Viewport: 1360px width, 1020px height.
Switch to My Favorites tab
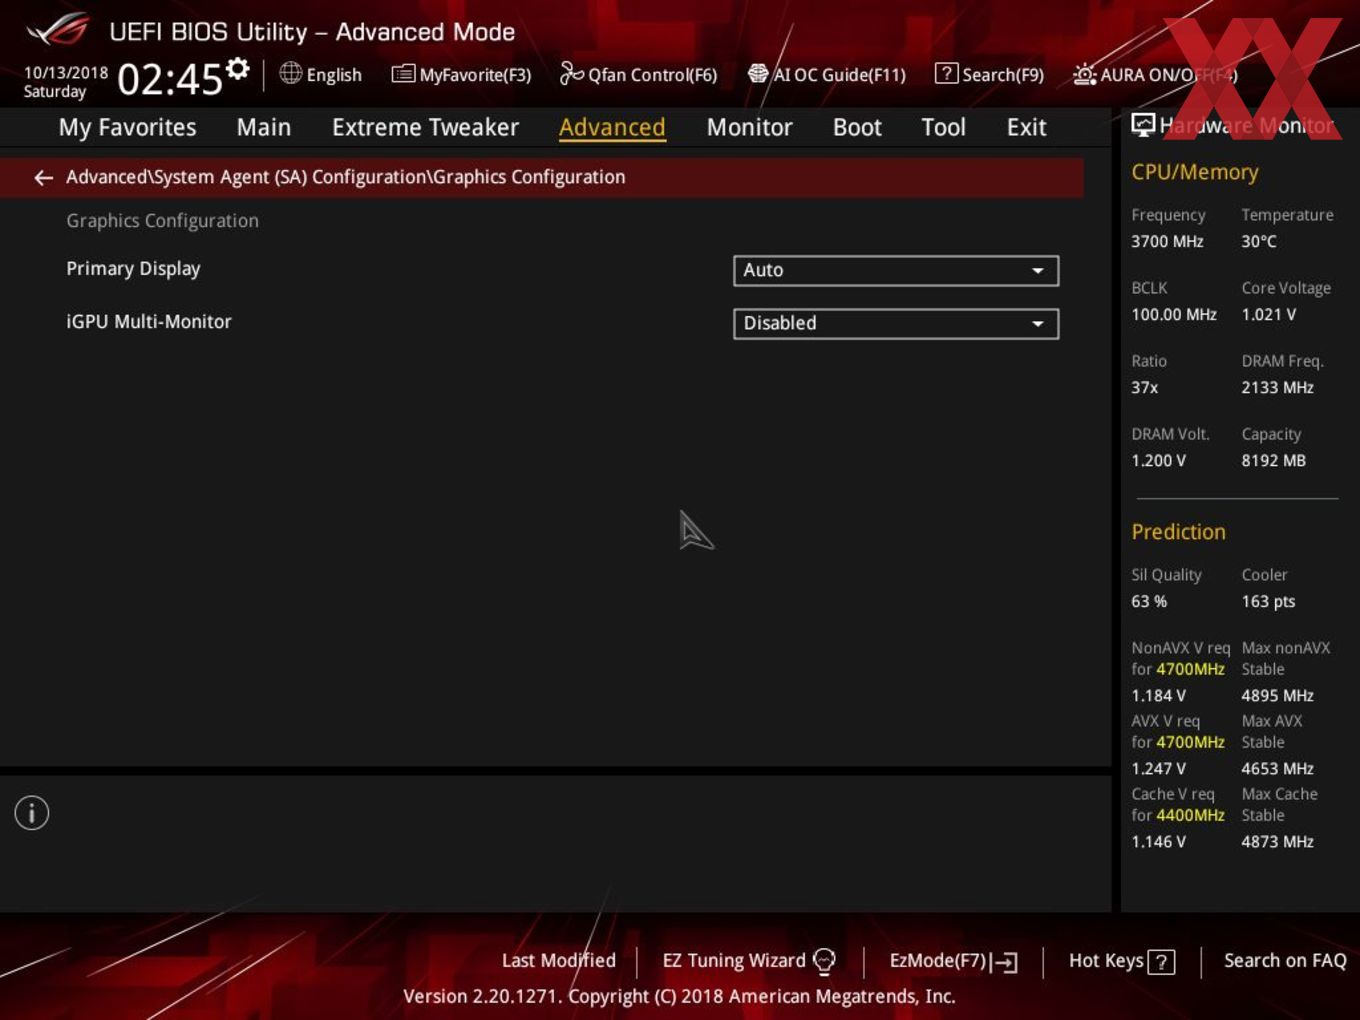(x=127, y=127)
